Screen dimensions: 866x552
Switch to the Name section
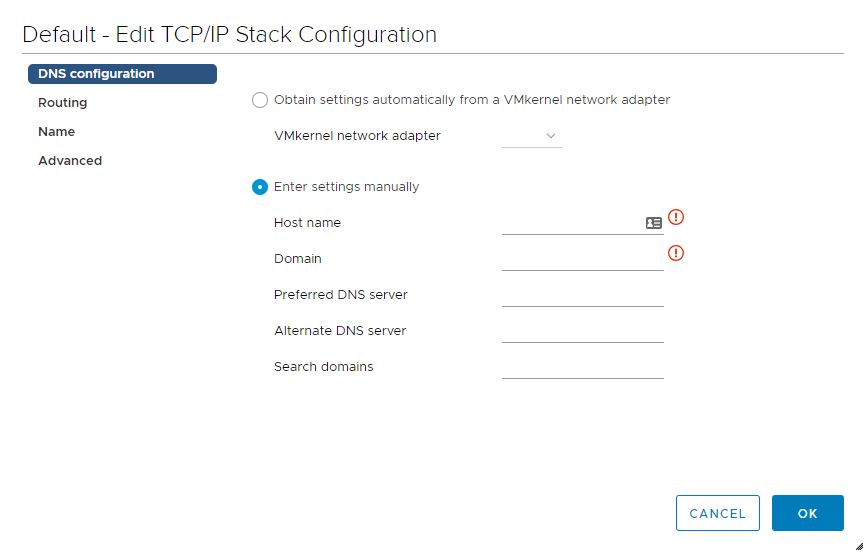(x=56, y=132)
